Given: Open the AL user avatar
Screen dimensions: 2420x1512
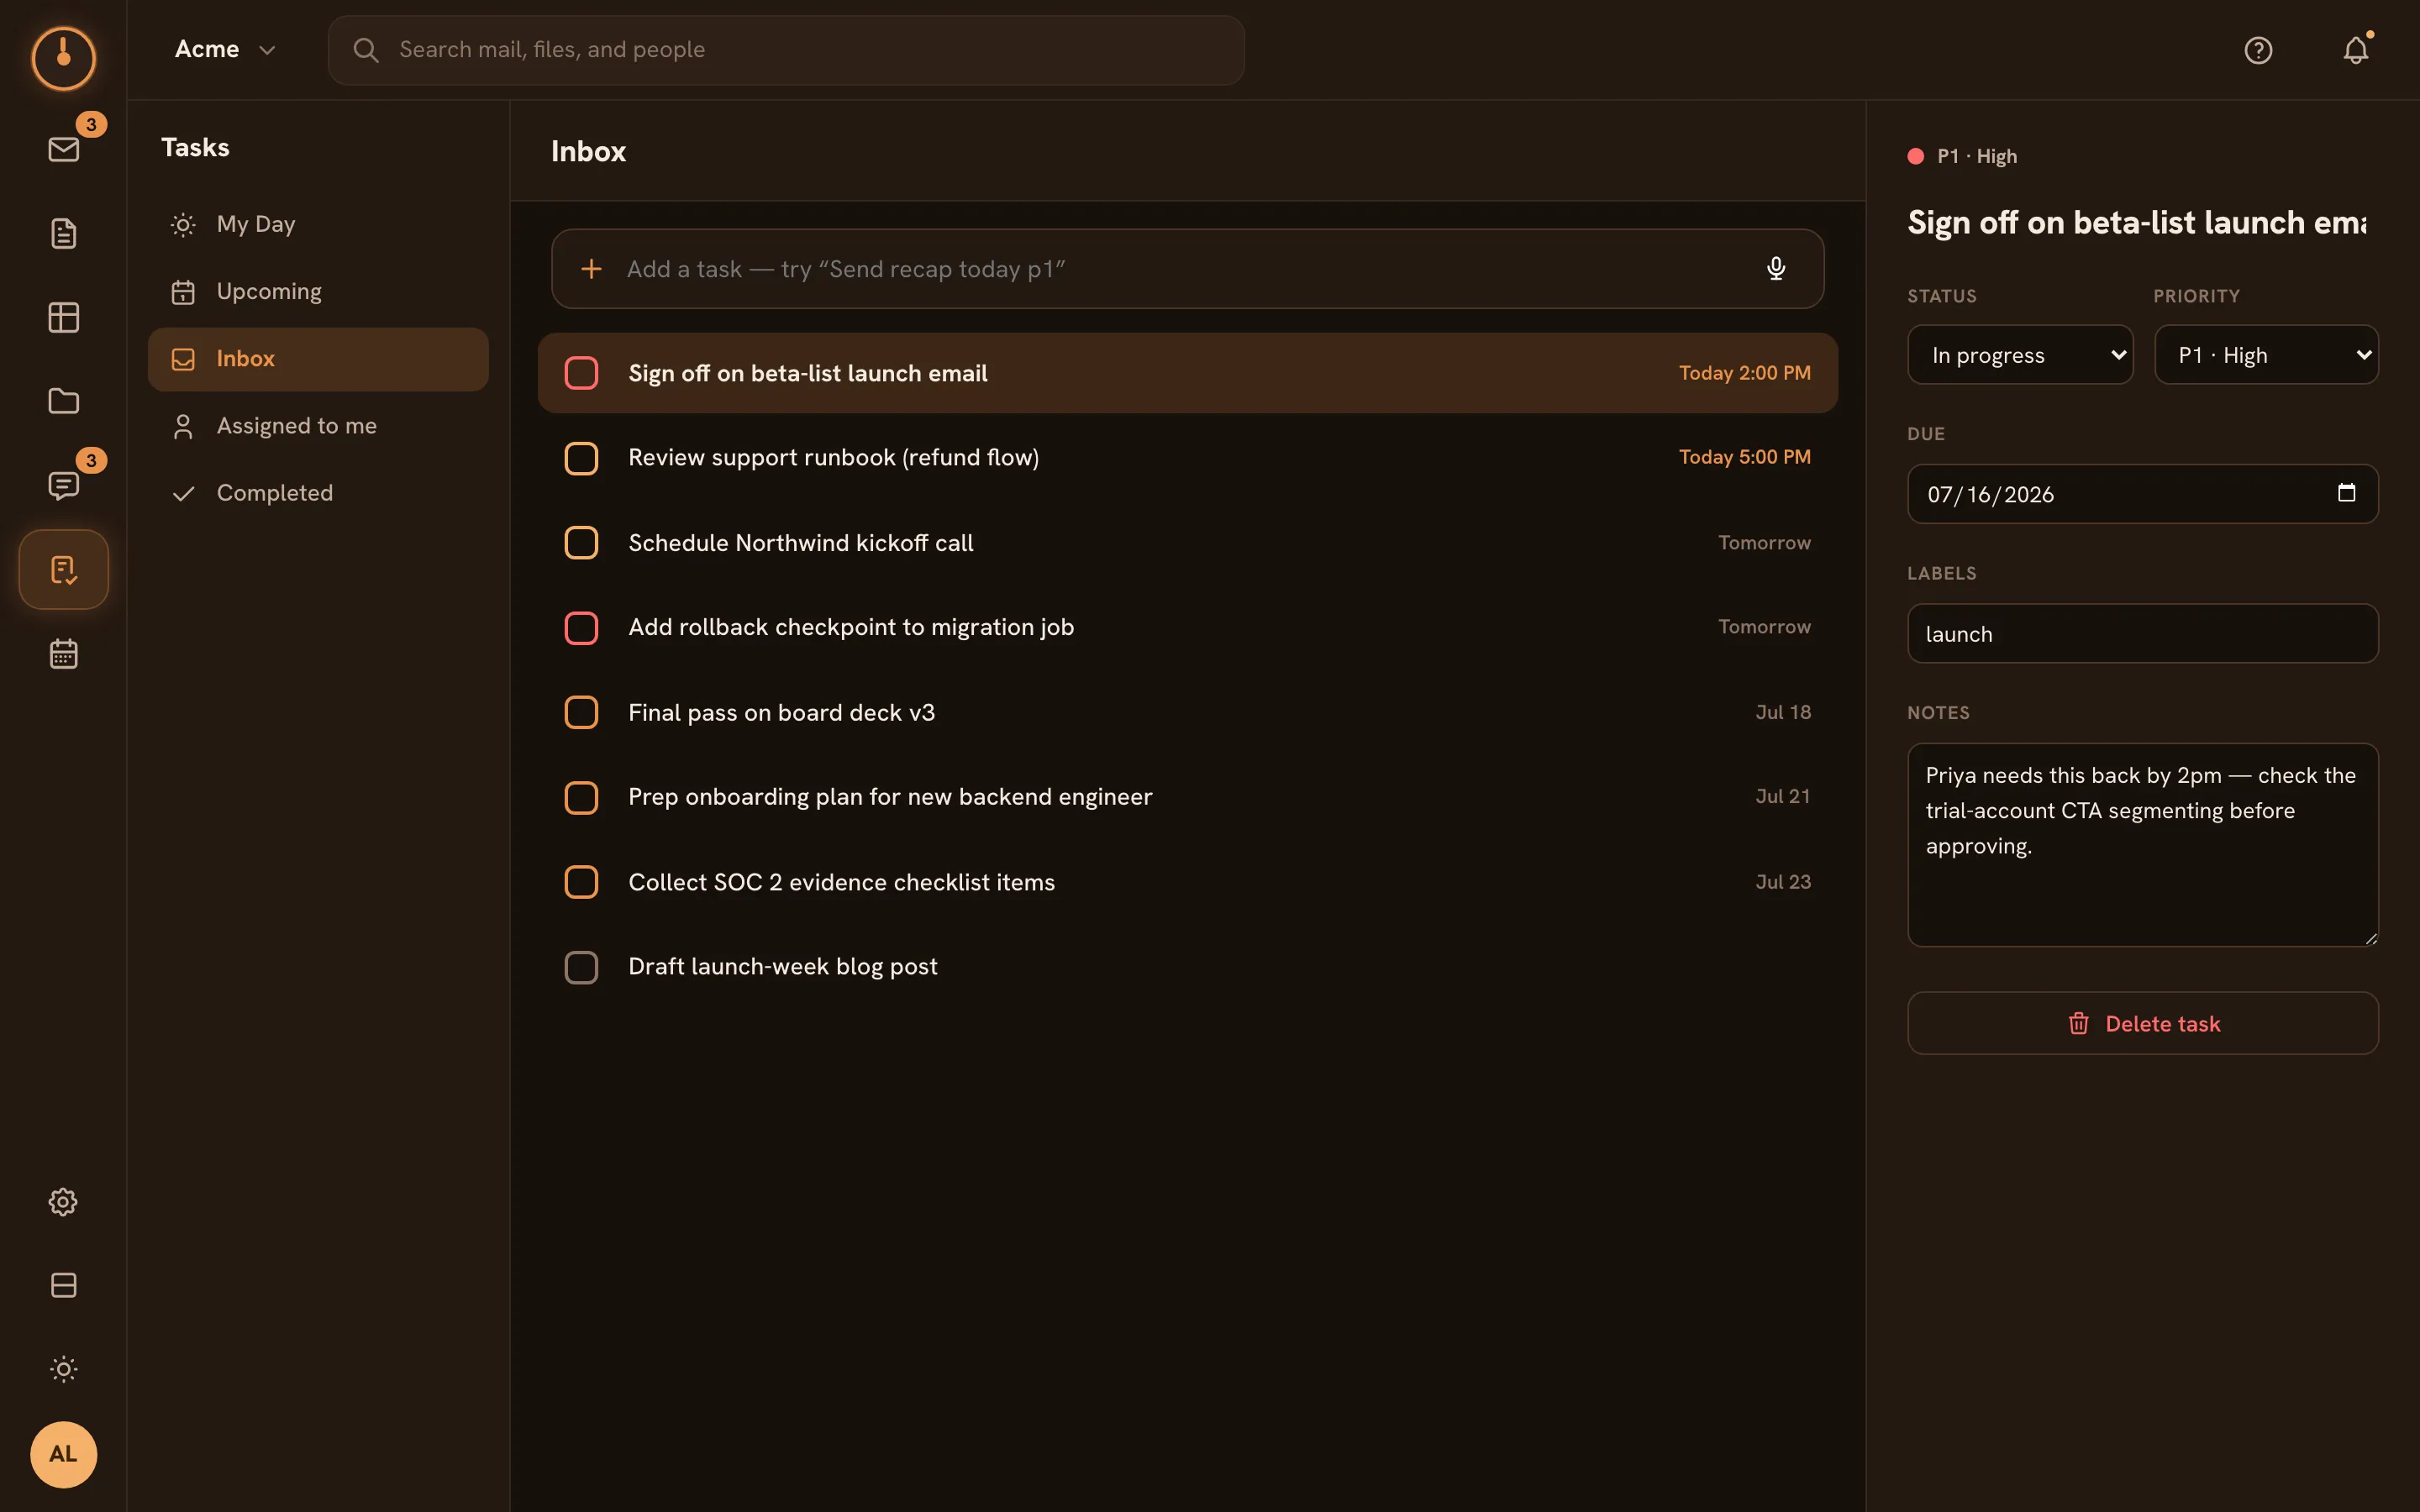Looking at the screenshot, I should (x=63, y=1454).
